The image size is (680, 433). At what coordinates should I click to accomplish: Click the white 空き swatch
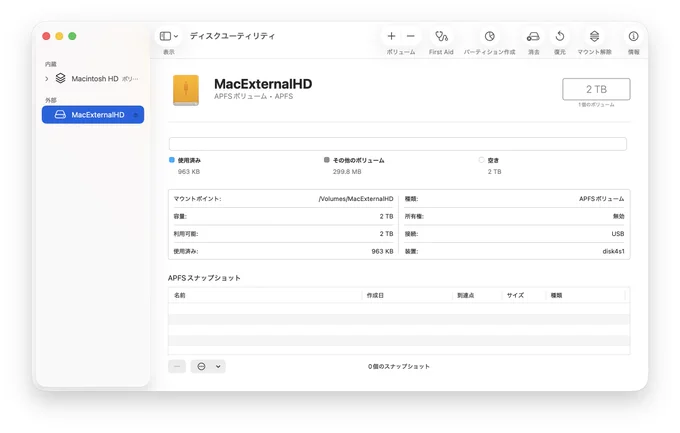pos(481,160)
